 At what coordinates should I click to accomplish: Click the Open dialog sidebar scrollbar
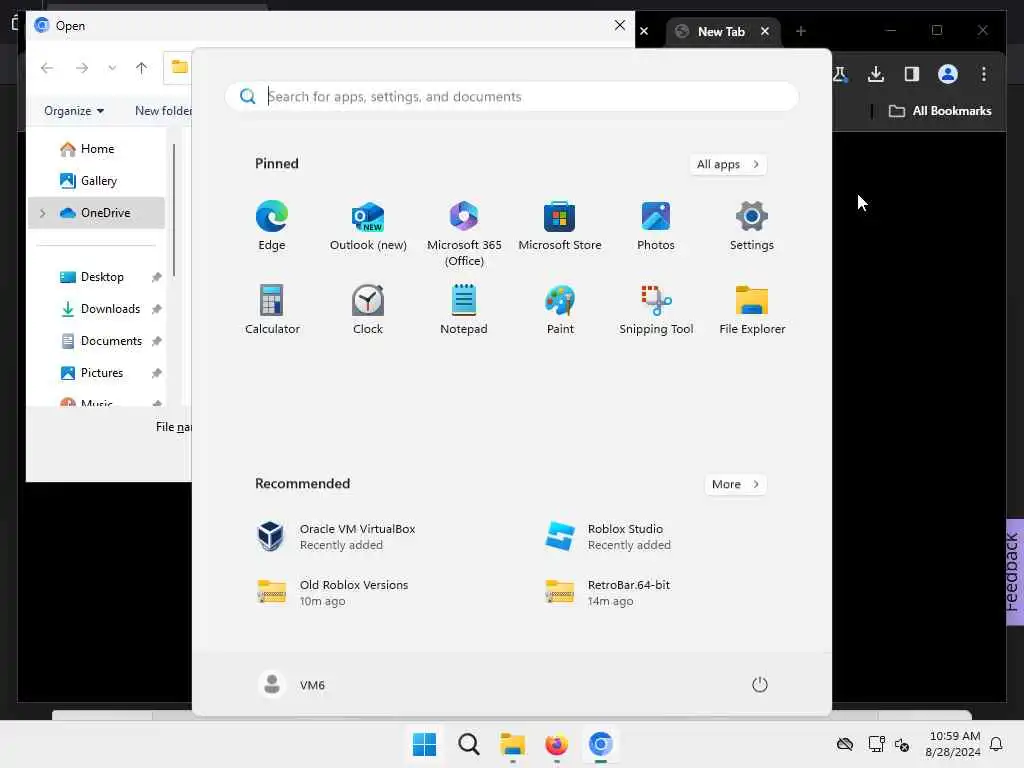174,210
